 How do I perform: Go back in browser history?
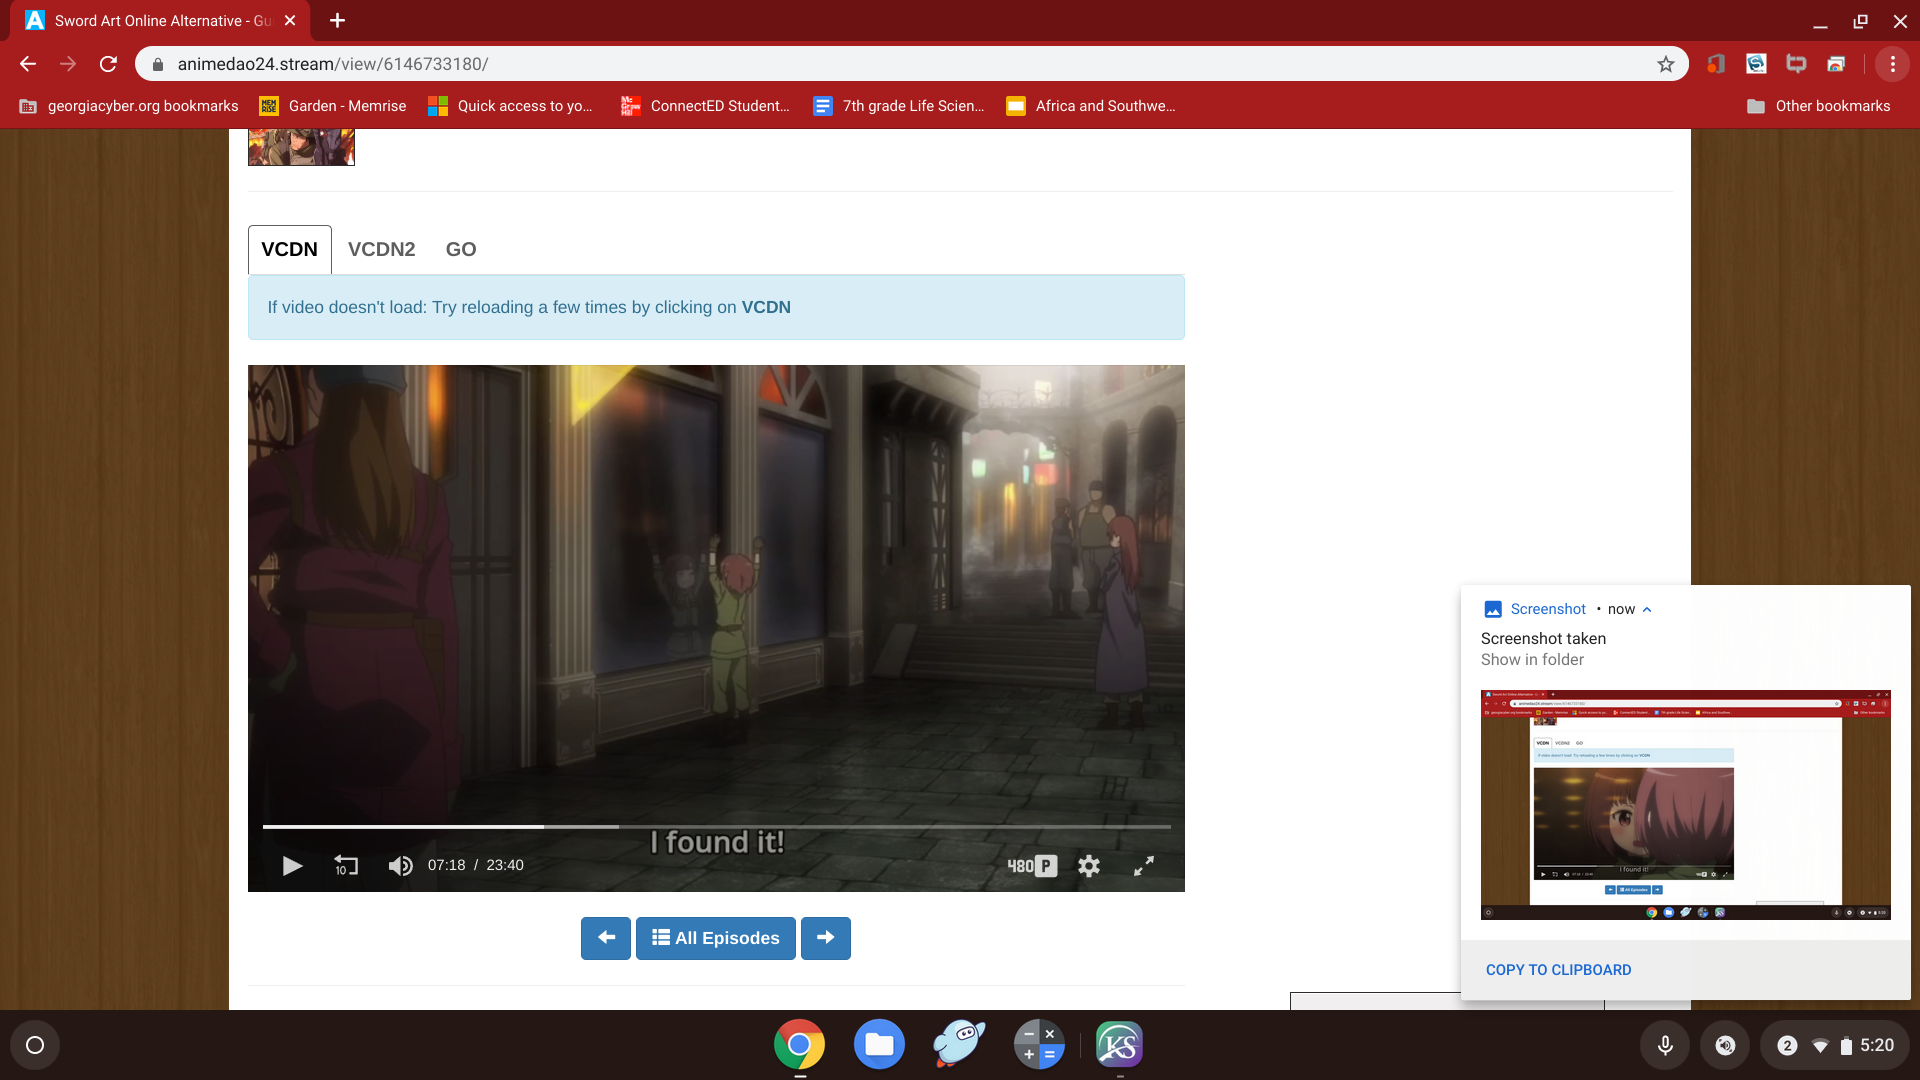coord(28,64)
